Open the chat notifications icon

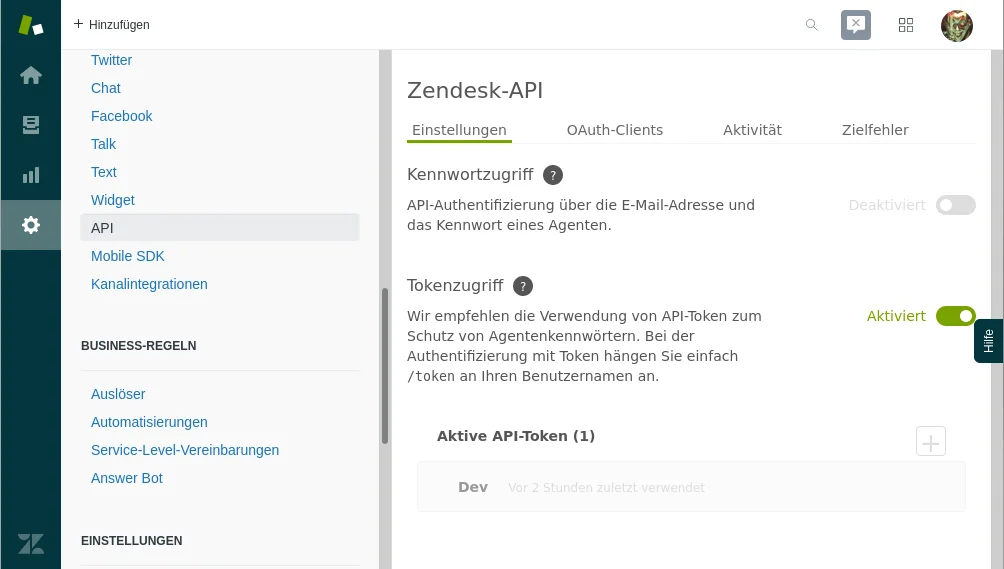pos(856,25)
